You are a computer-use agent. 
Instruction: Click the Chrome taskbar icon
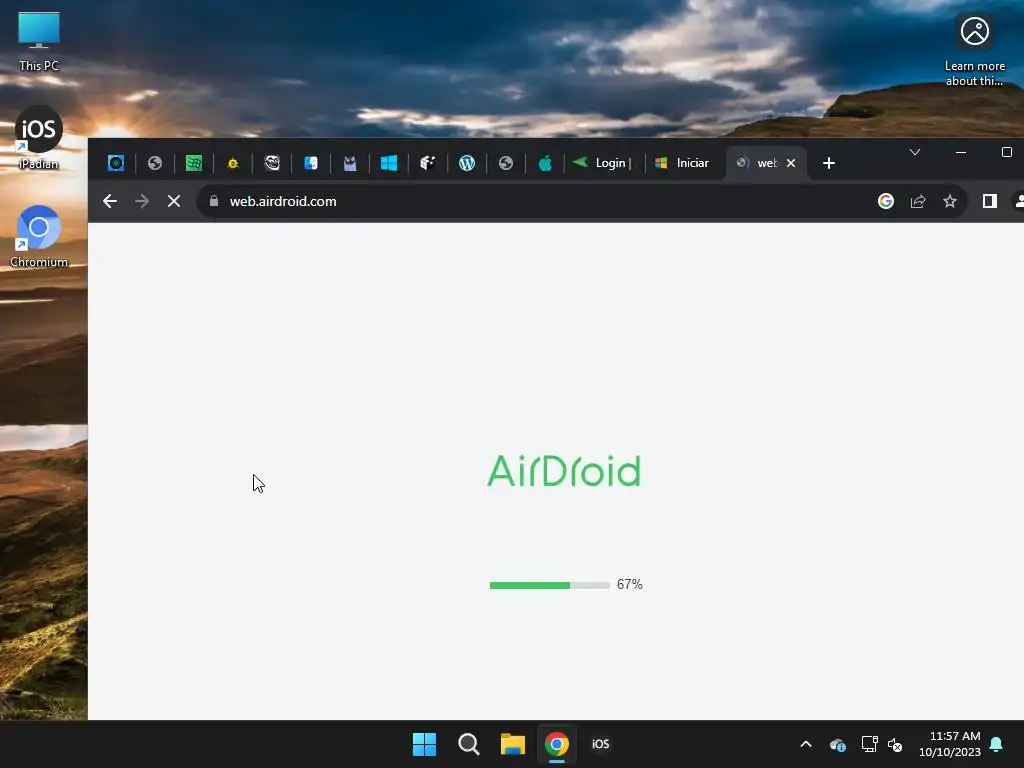tap(557, 744)
